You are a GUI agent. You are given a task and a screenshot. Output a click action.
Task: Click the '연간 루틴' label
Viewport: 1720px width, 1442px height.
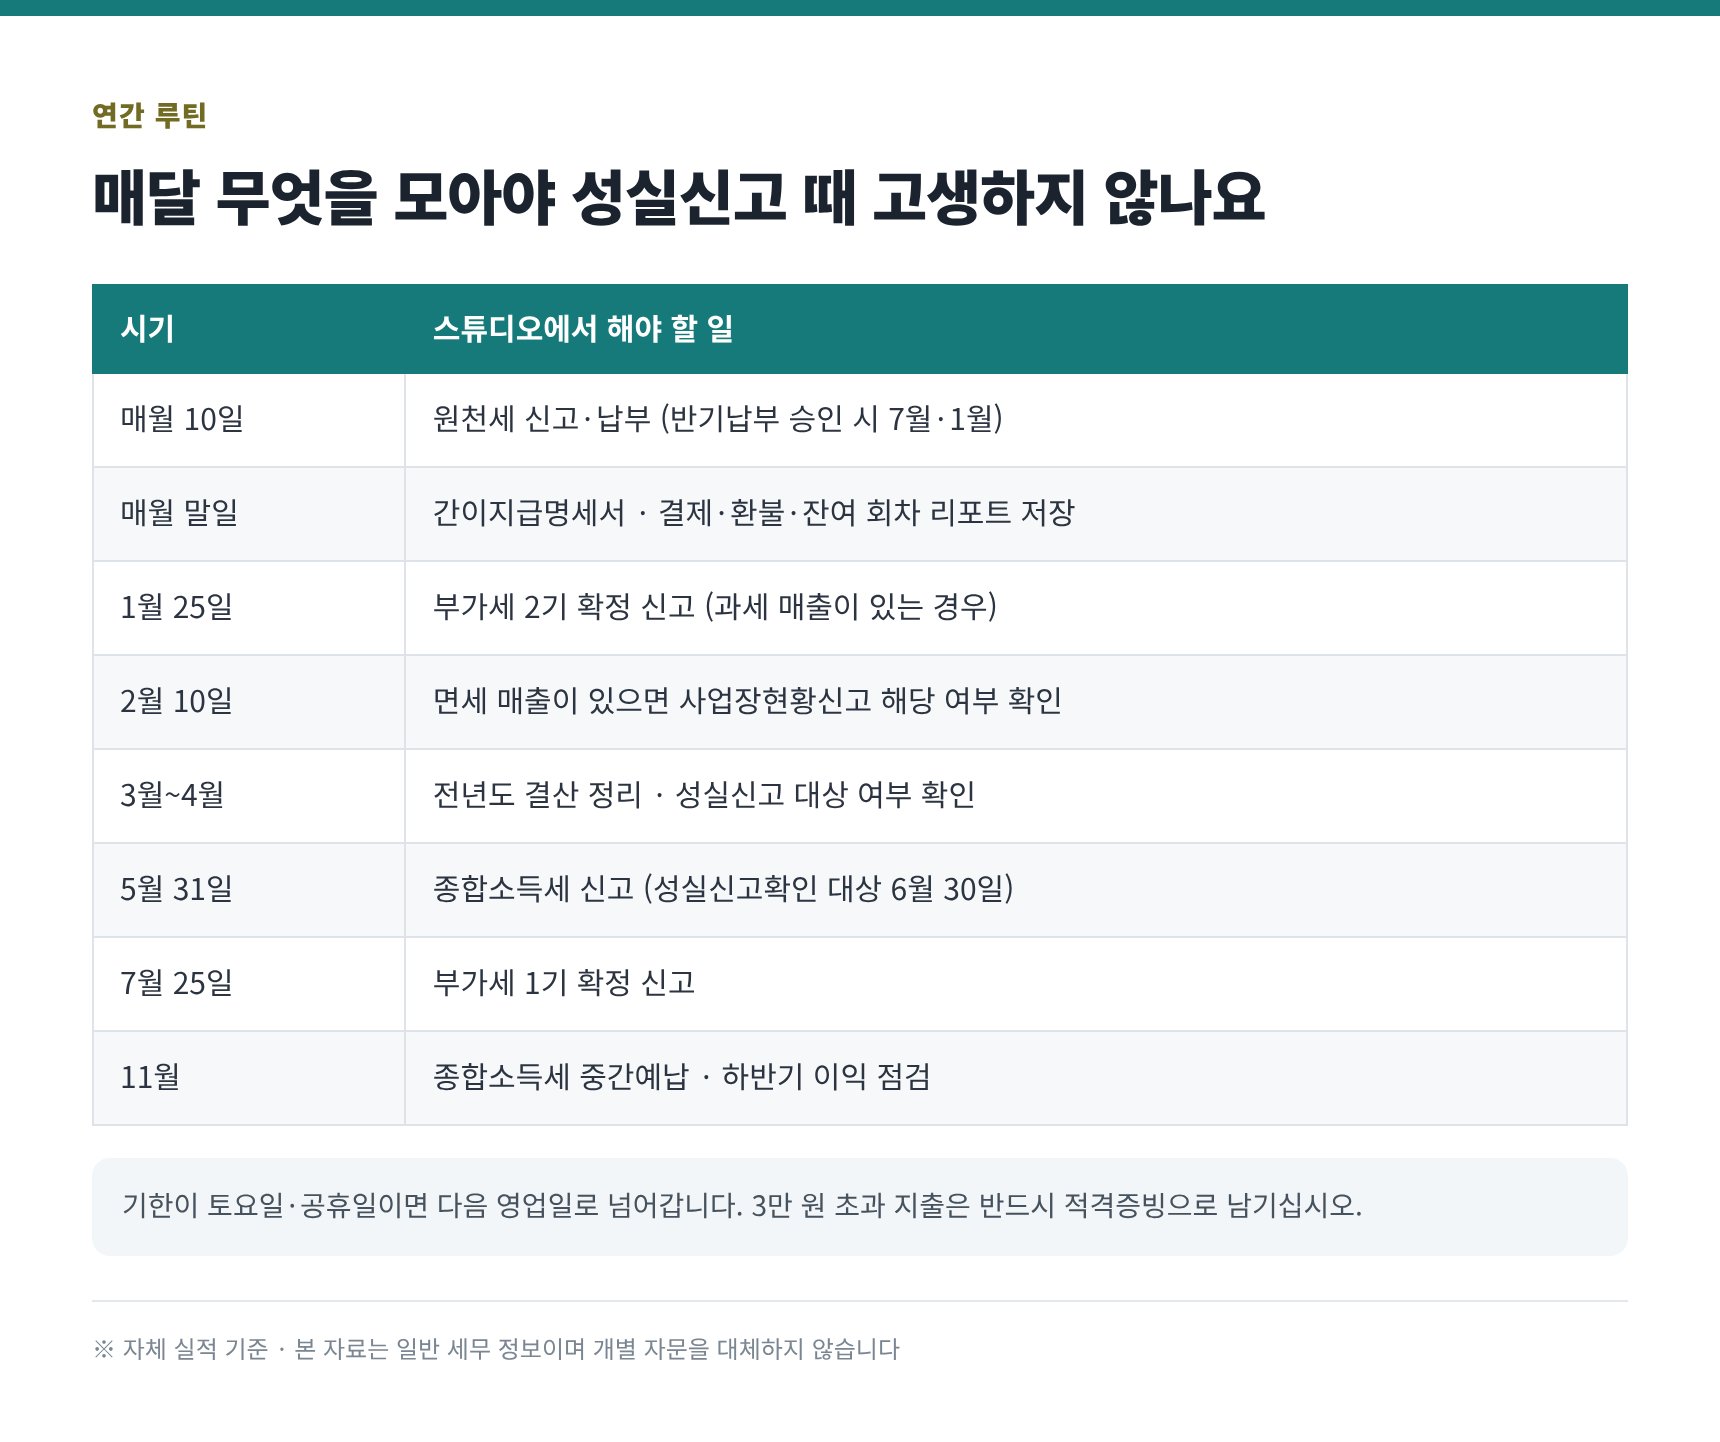149,115
